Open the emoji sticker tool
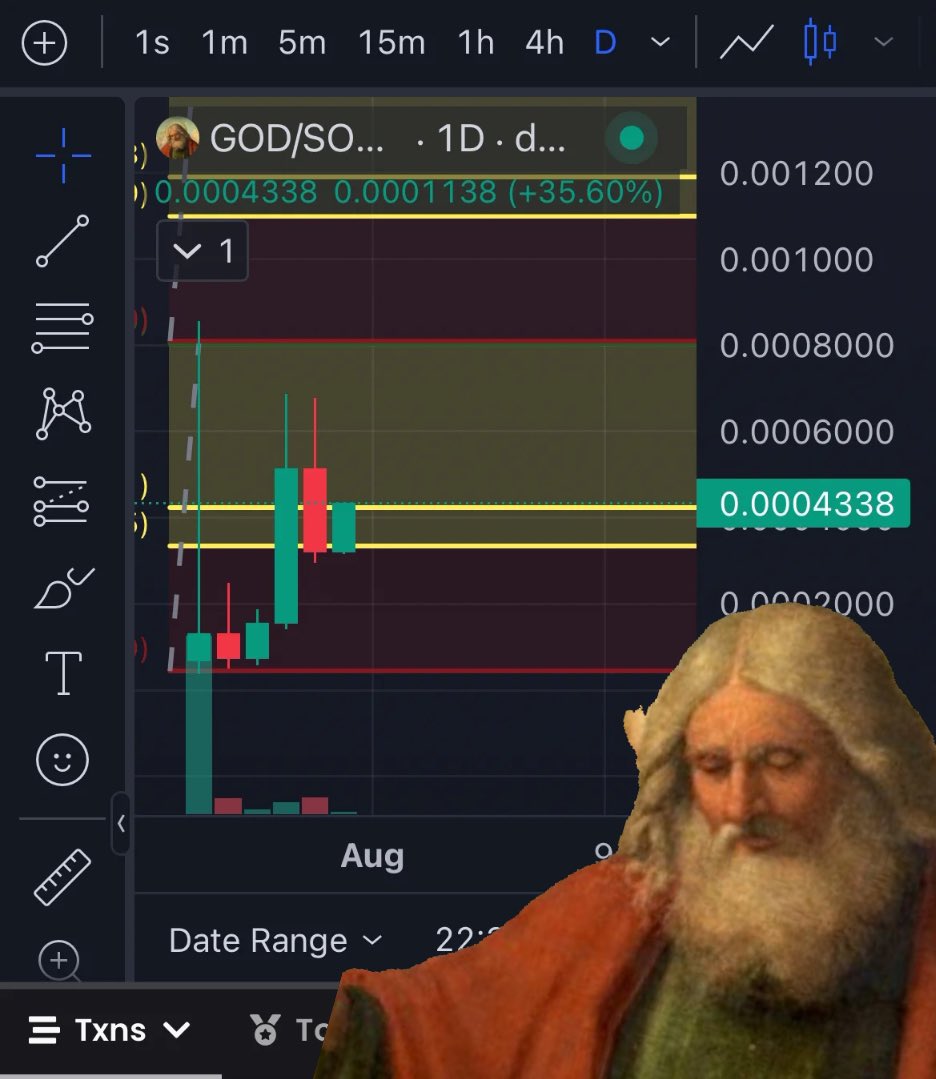 coord(62,760)
